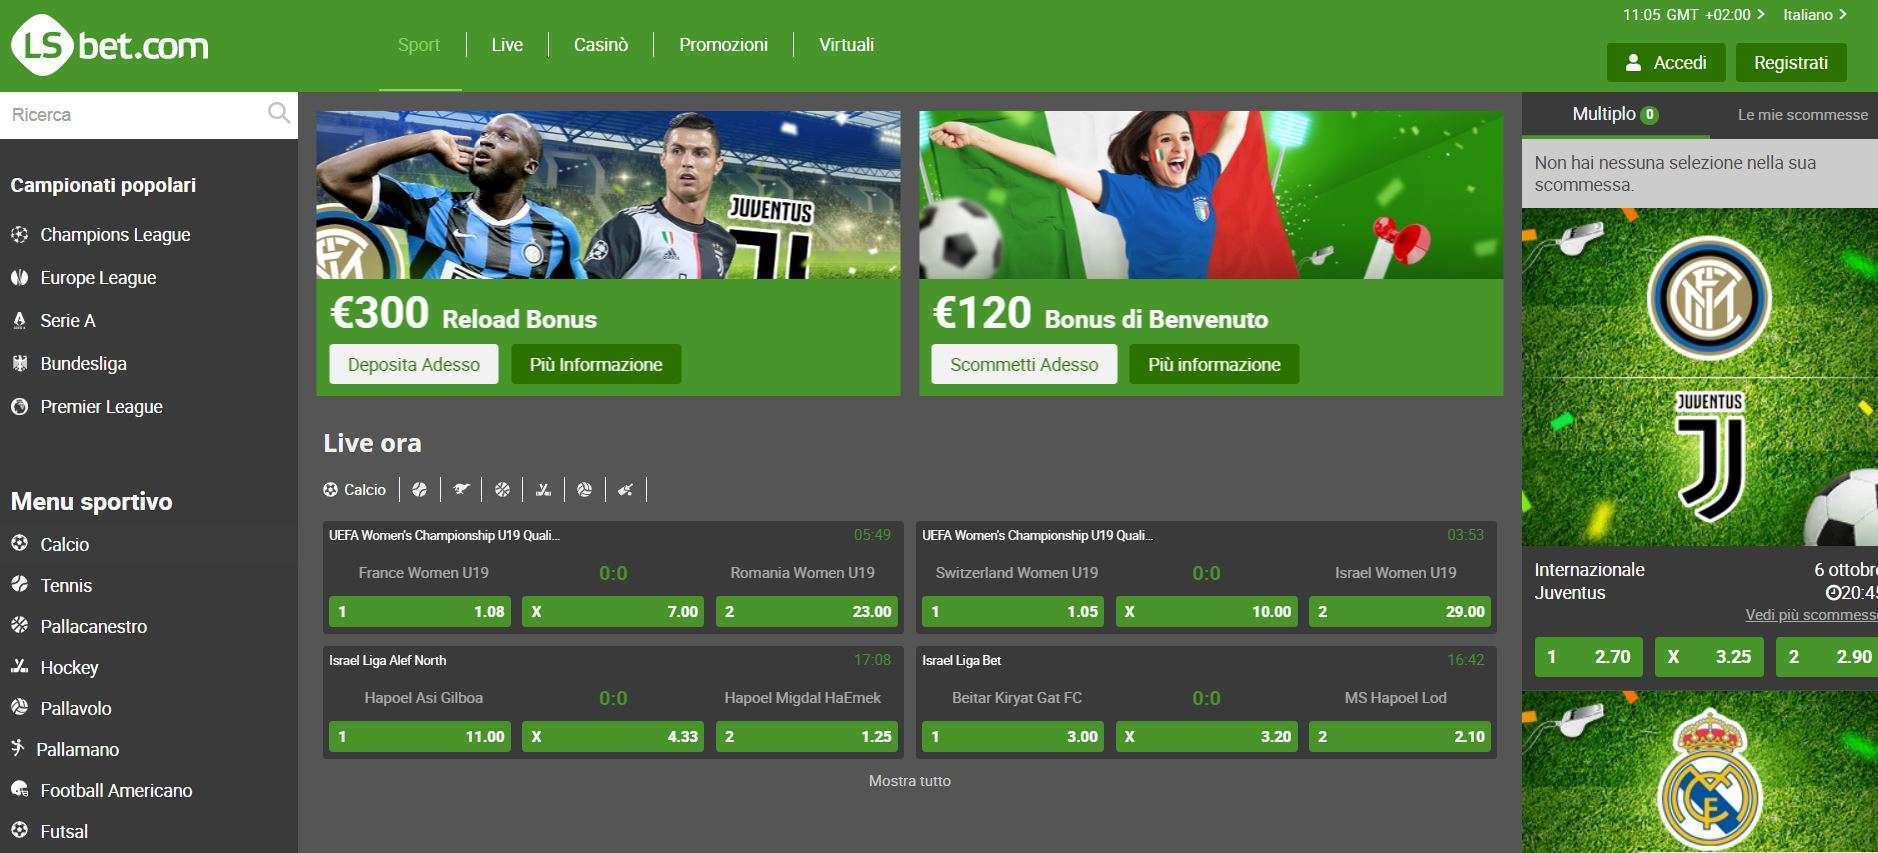
Task: Filter live events by tennis icon
Action: pyautogui.click(x=419, y=489)
